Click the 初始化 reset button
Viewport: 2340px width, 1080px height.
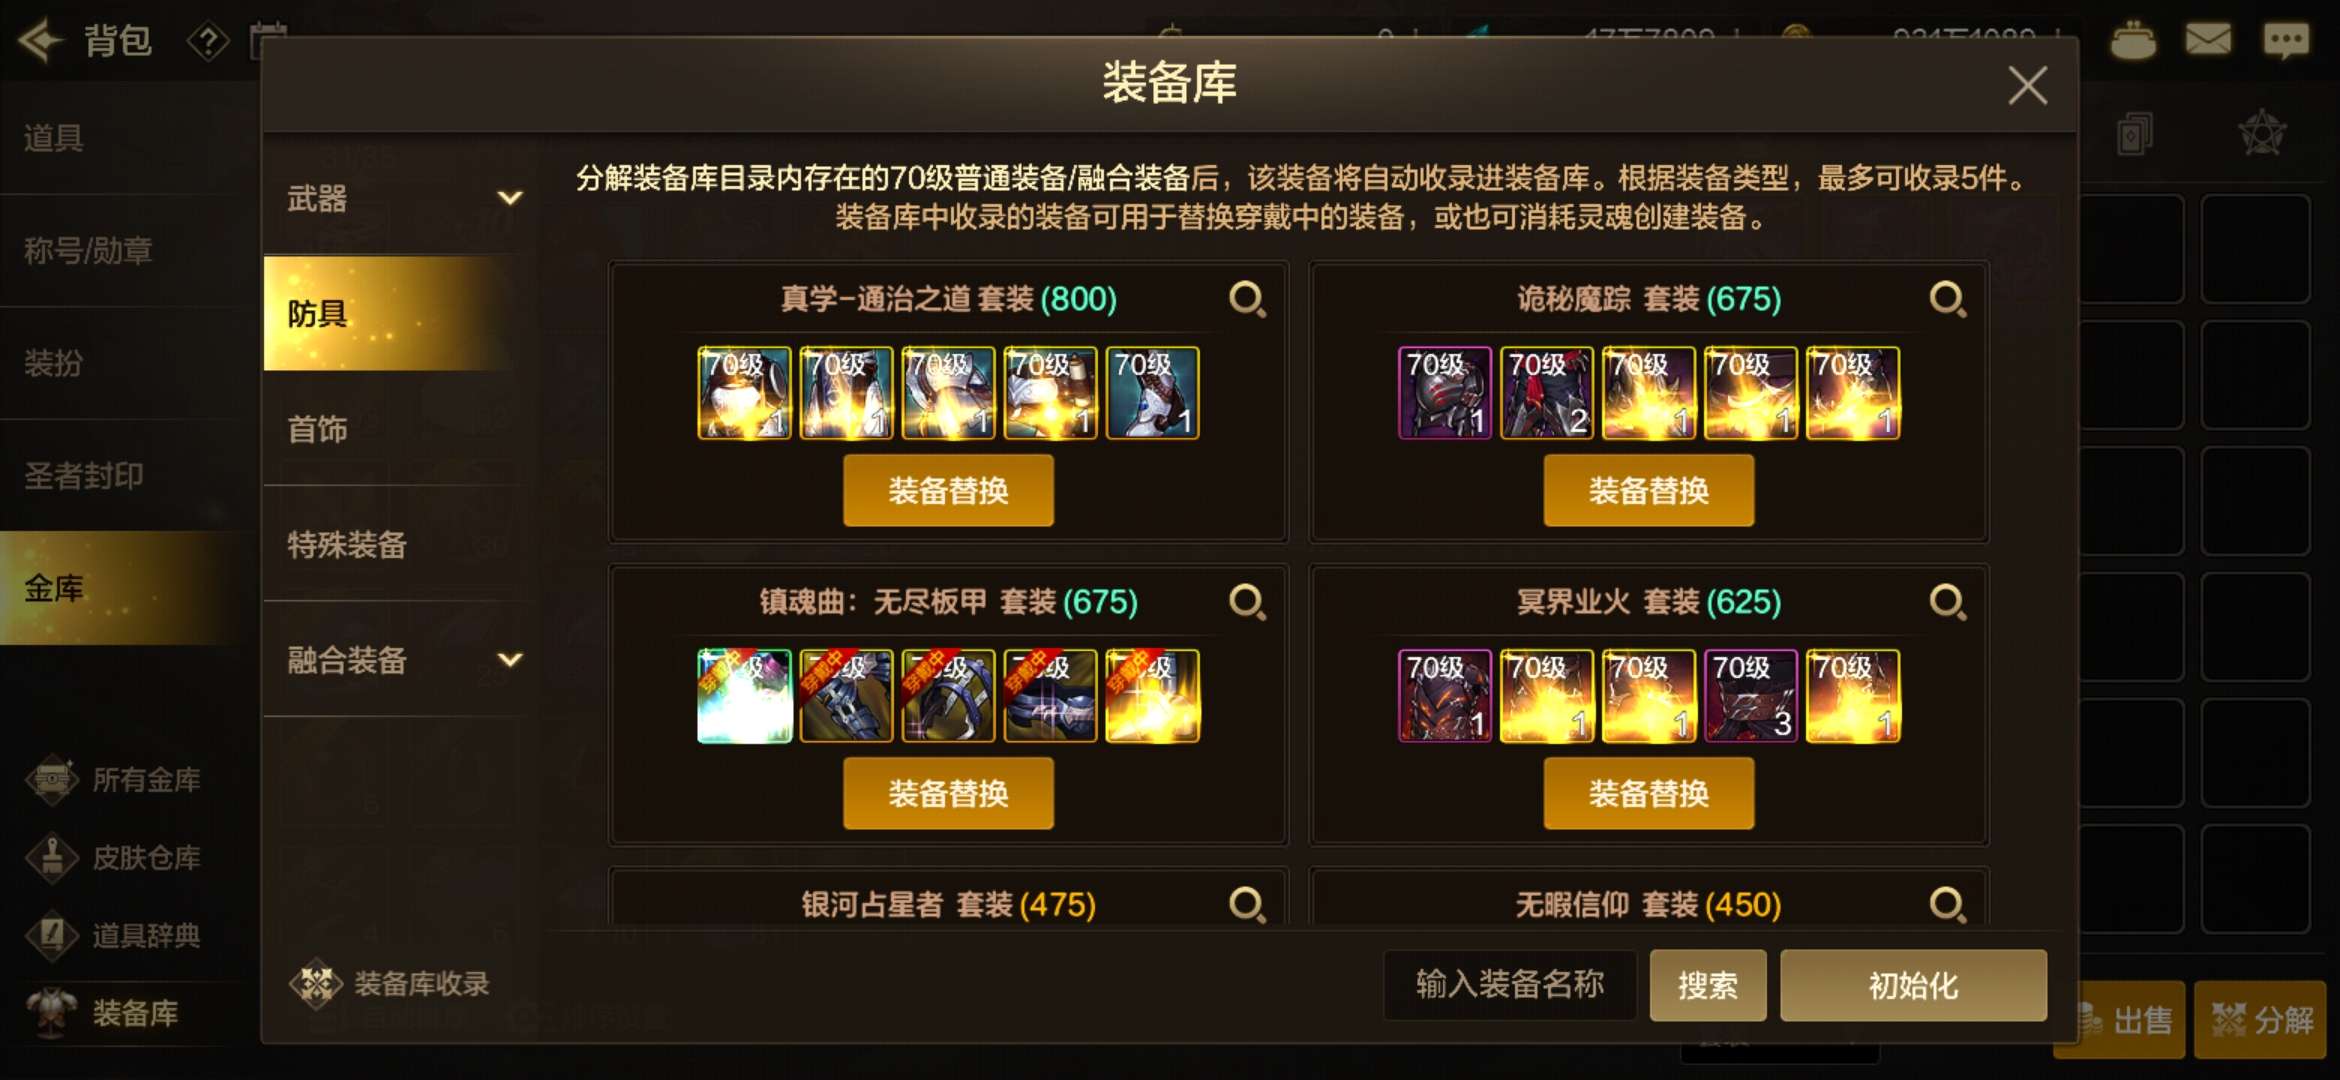pos(1913,986)
